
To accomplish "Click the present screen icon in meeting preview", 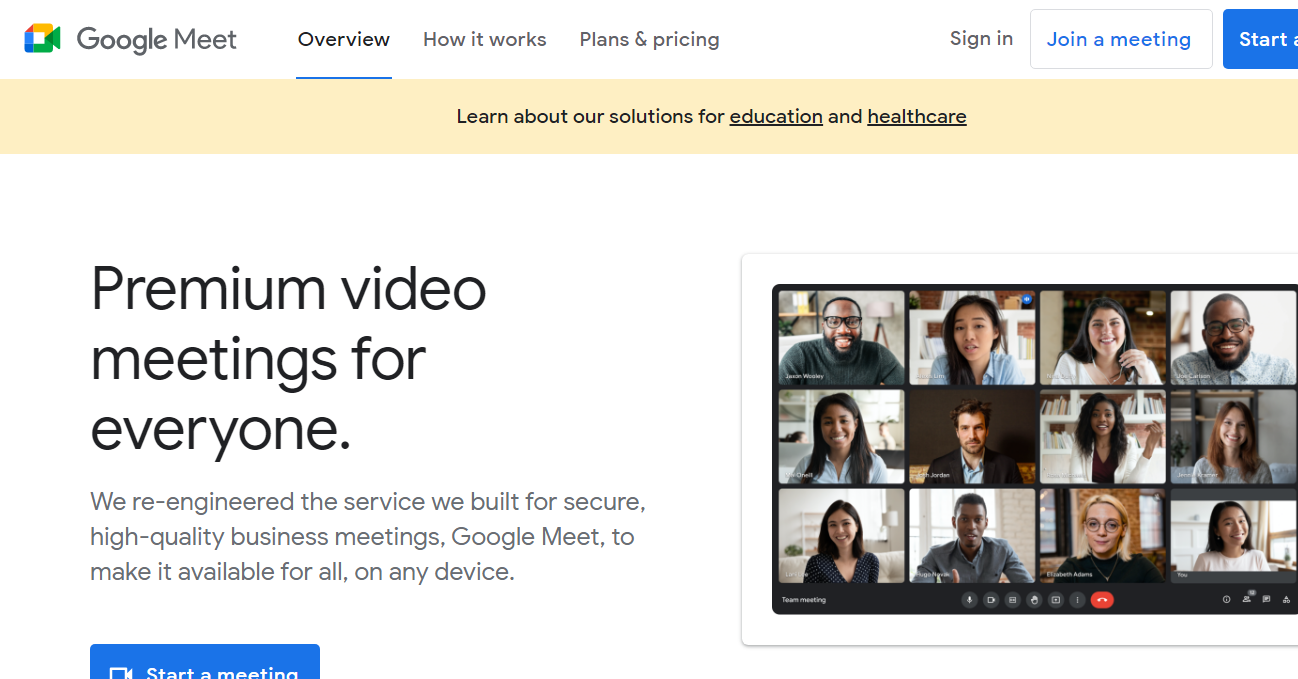I will (x=1055, y=600).
